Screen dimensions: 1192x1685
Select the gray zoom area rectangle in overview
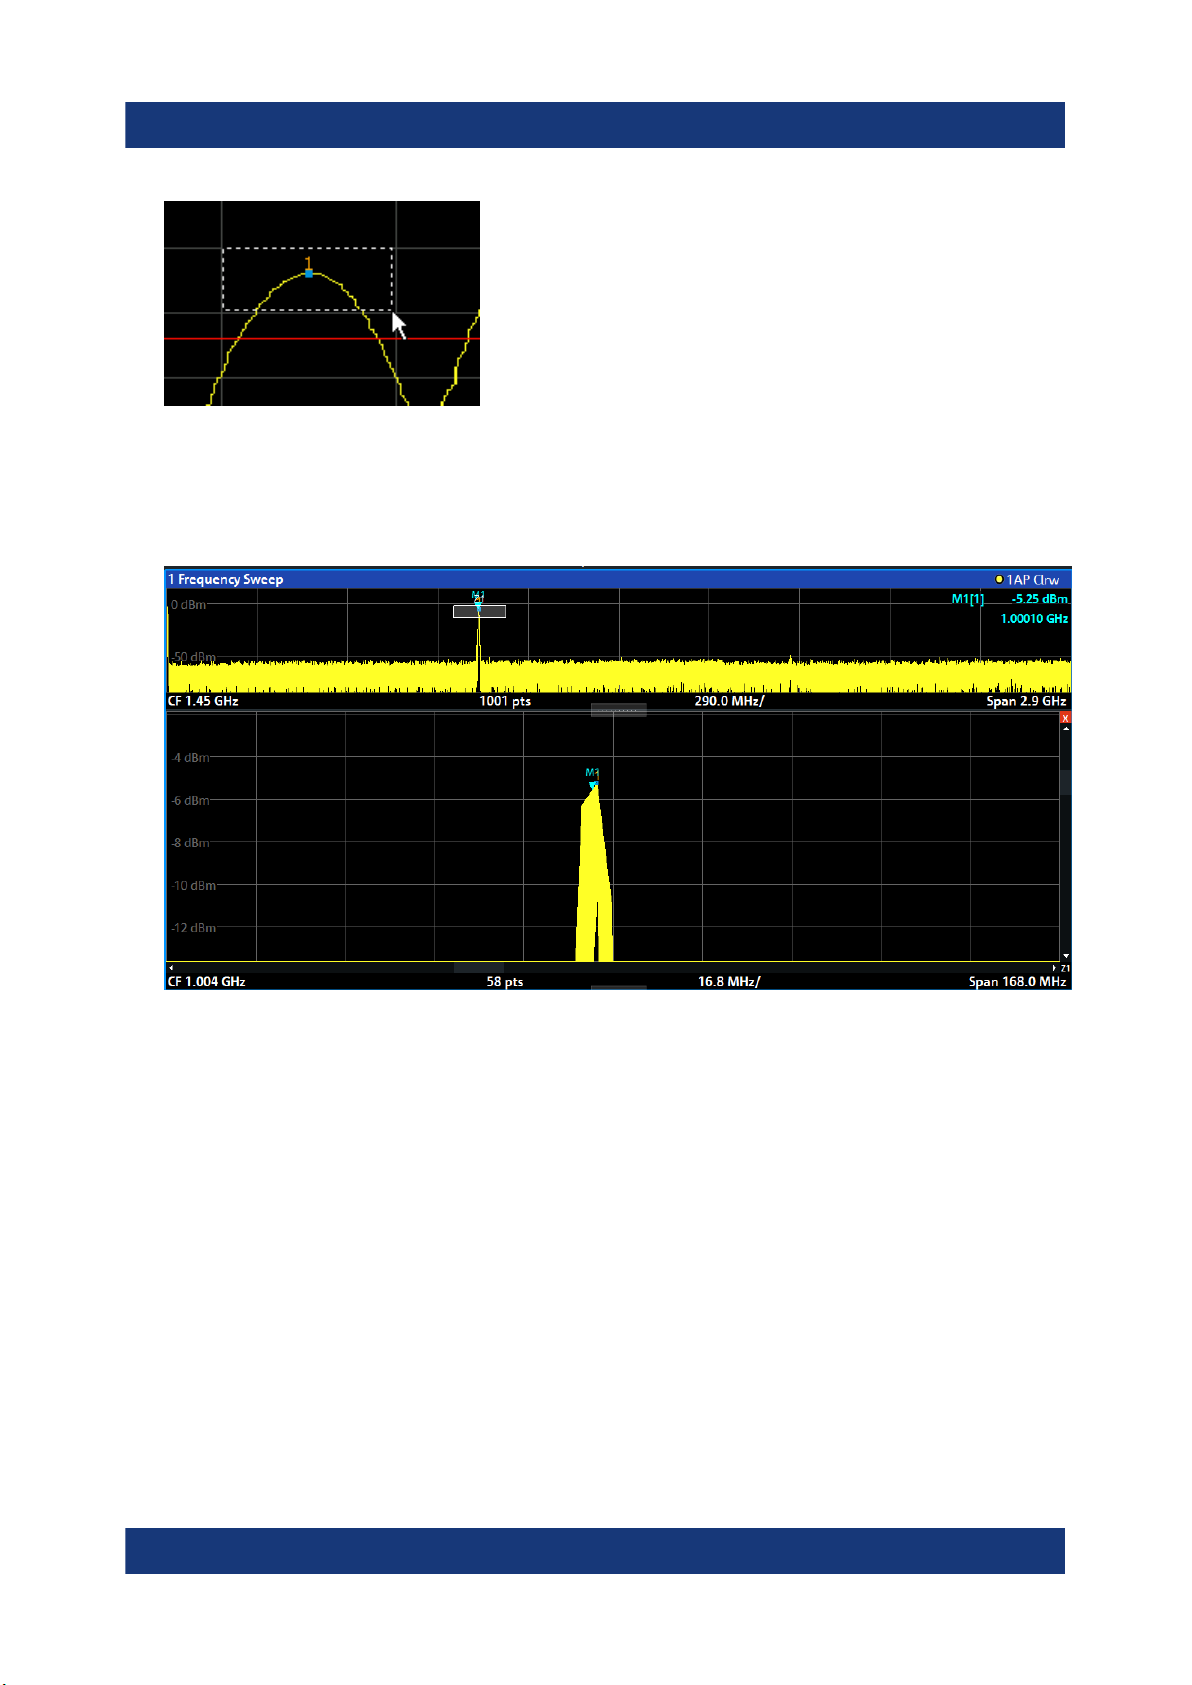[x=479, y=611]
